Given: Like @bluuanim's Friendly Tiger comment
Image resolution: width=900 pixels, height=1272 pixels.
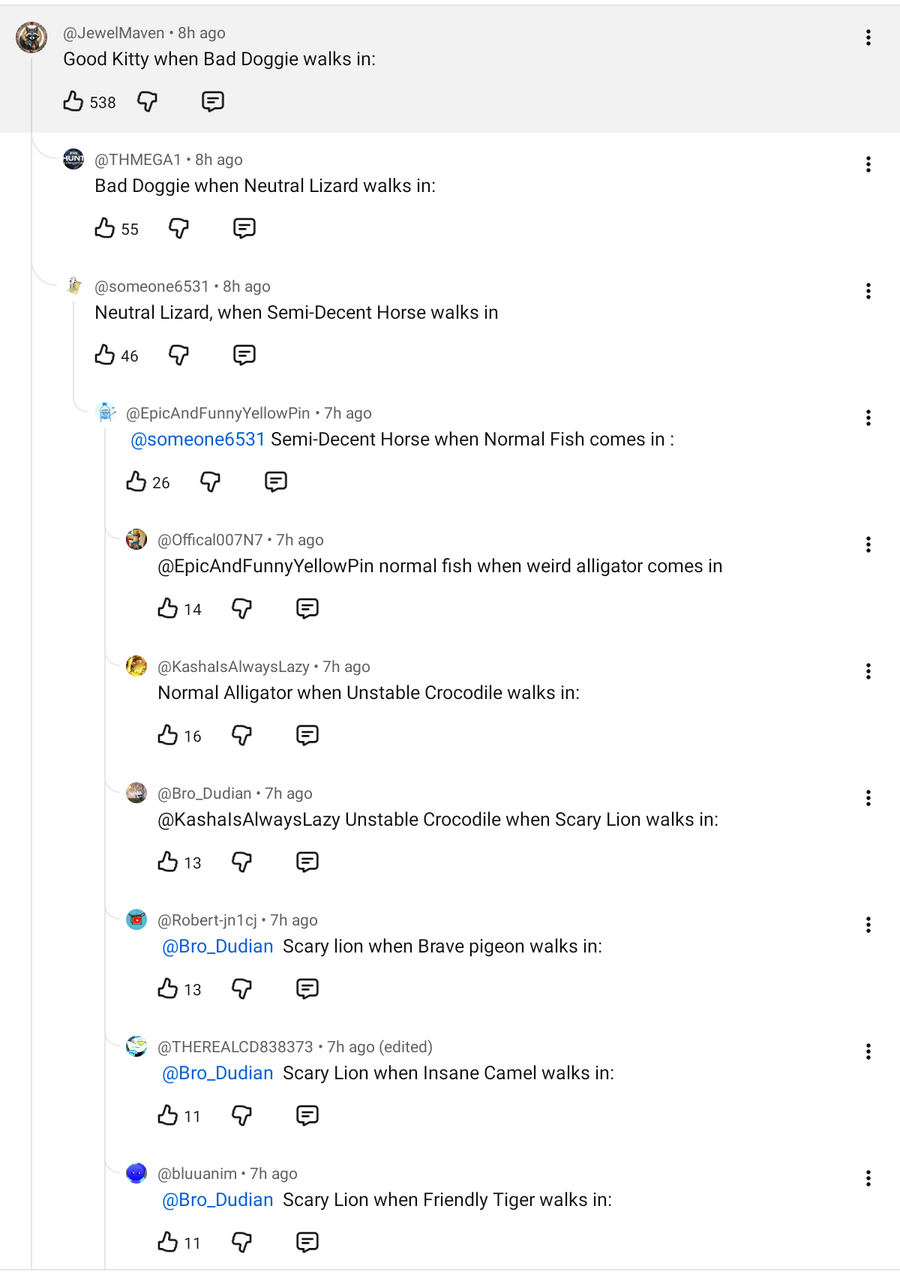Looking at the screenshot, I should coord(168,1242).
